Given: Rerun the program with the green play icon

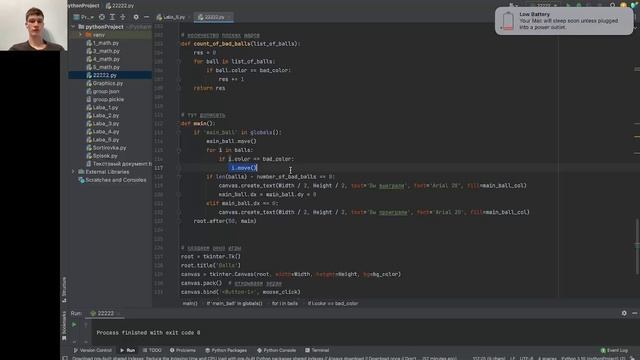Looking at the screenshot, I should pos(74,325).
